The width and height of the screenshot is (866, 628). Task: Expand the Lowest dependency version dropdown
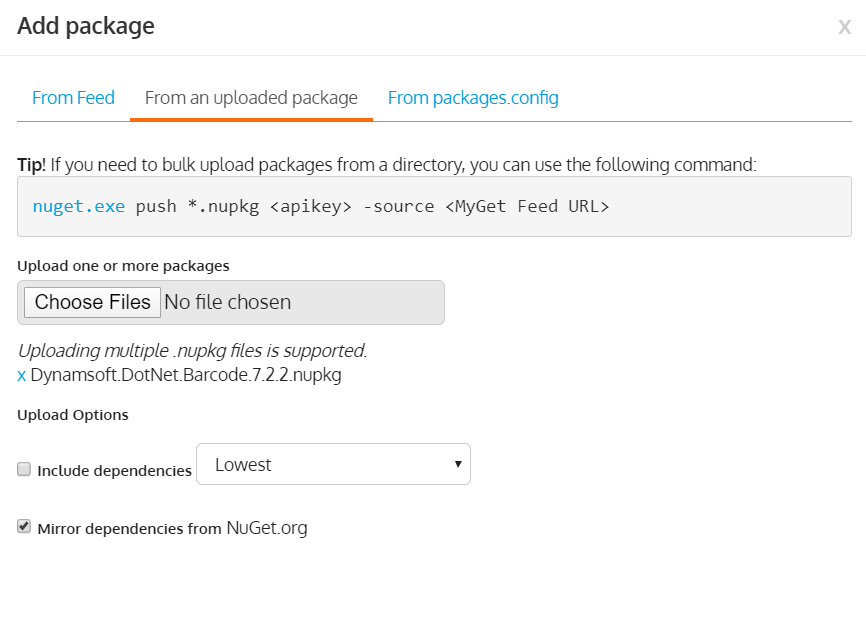[x=333, y=464]
